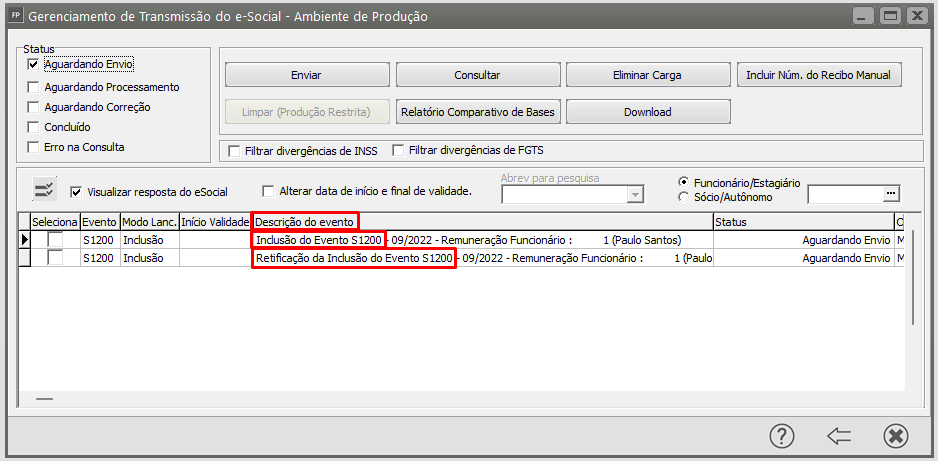Screen dimensions: 938x461
Task: Sort by Descrição do evento column header
Action: (305, 221)
